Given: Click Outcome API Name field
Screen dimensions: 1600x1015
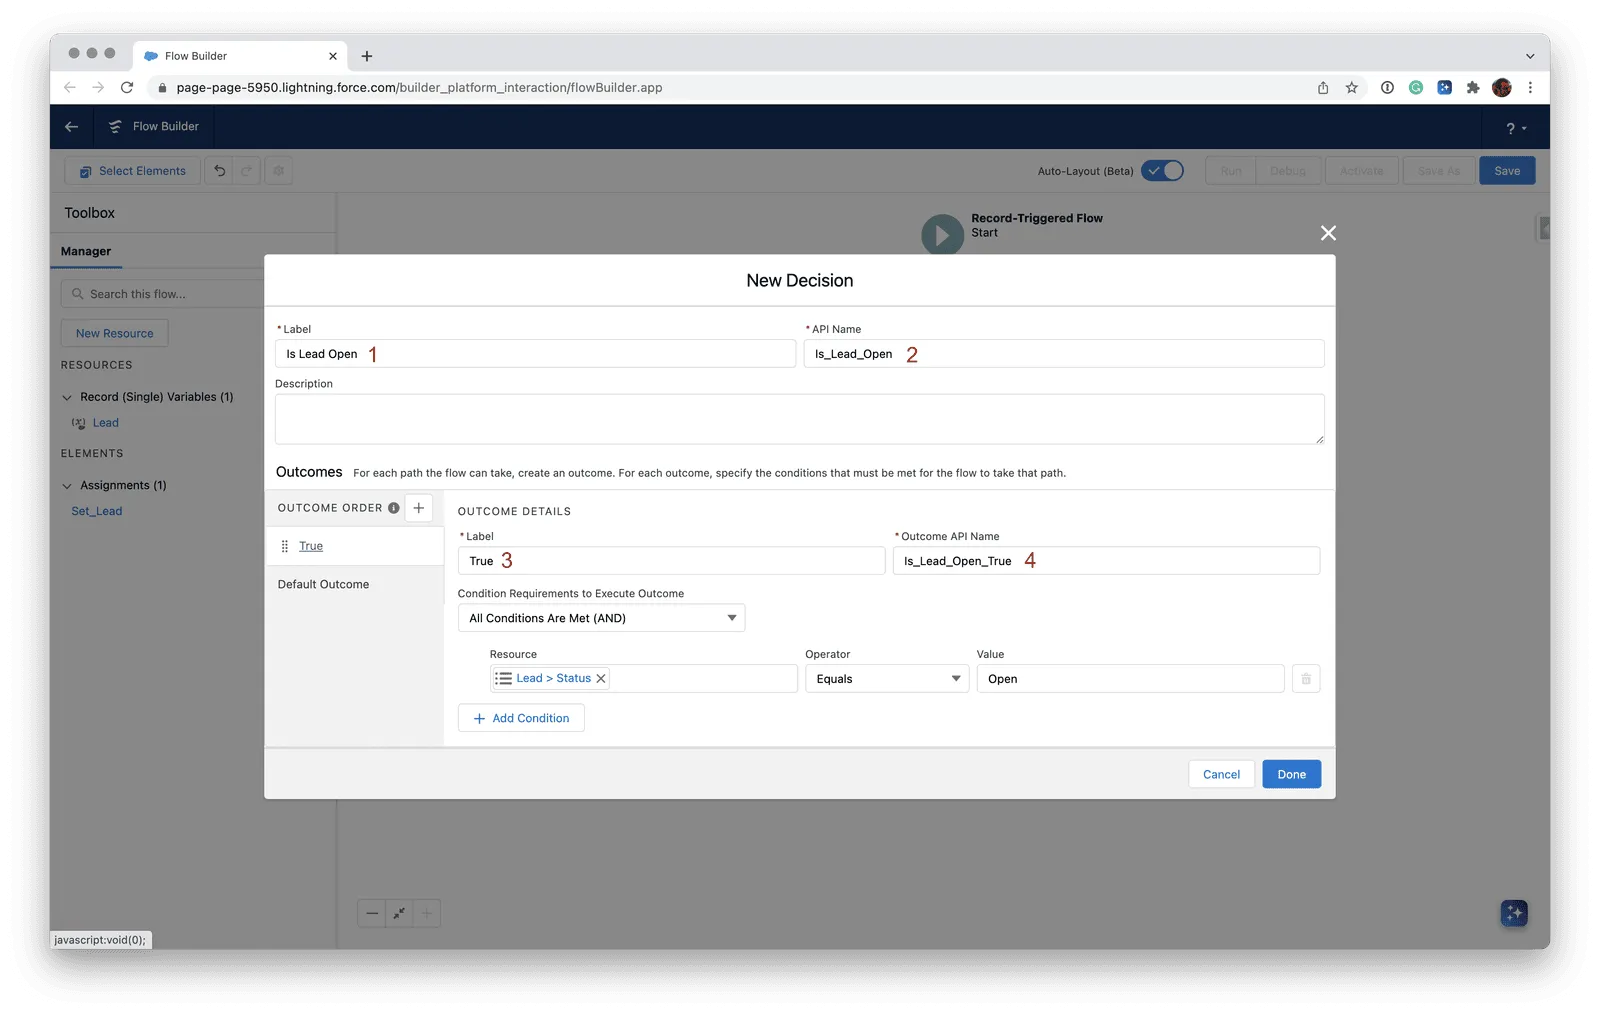Looking at the screenshot, I should tap(1106, 561).
